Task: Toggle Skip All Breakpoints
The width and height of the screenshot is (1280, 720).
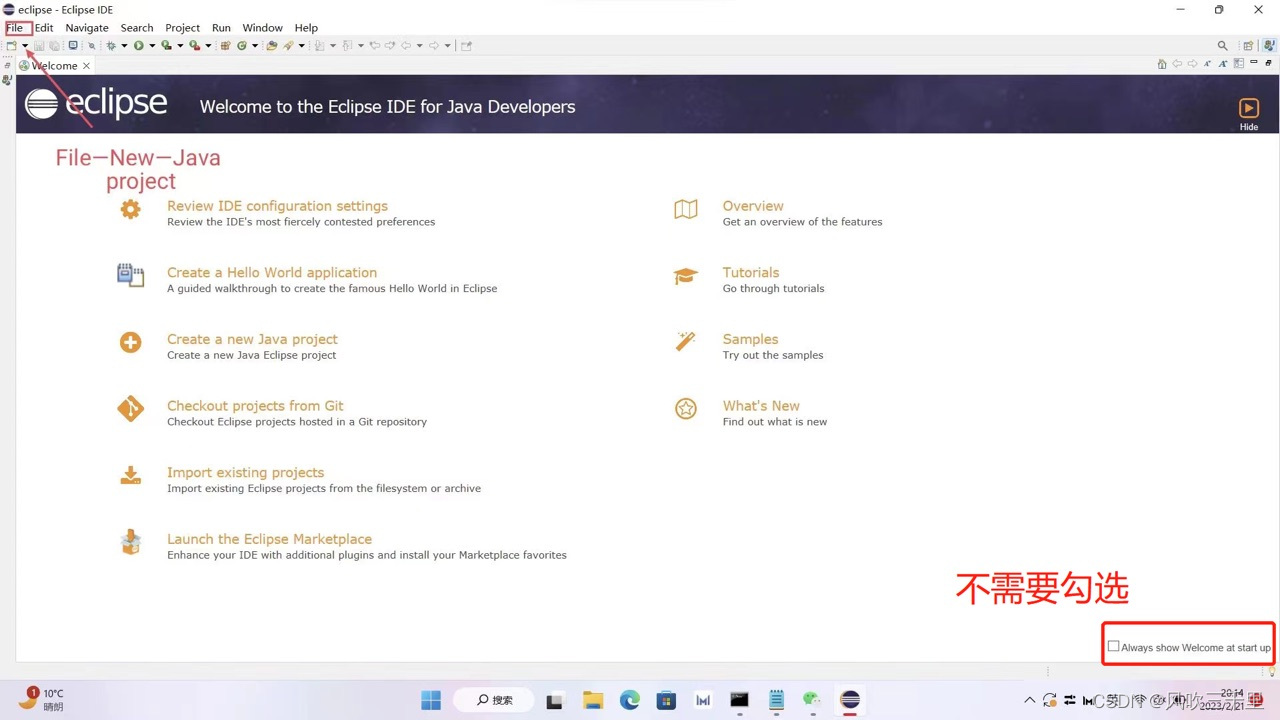Action: pos(92,45)
